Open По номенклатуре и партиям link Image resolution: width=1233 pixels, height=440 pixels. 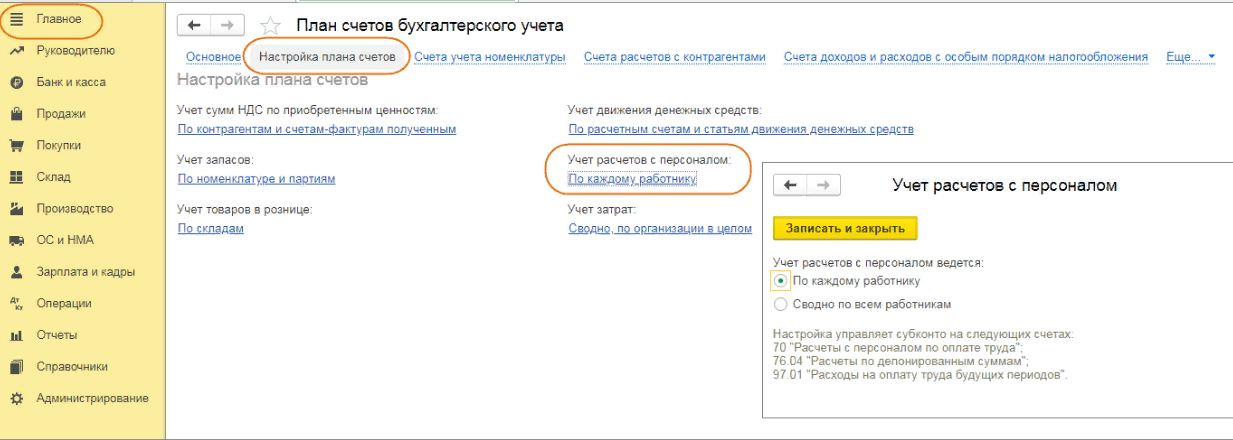coord(256,179)
